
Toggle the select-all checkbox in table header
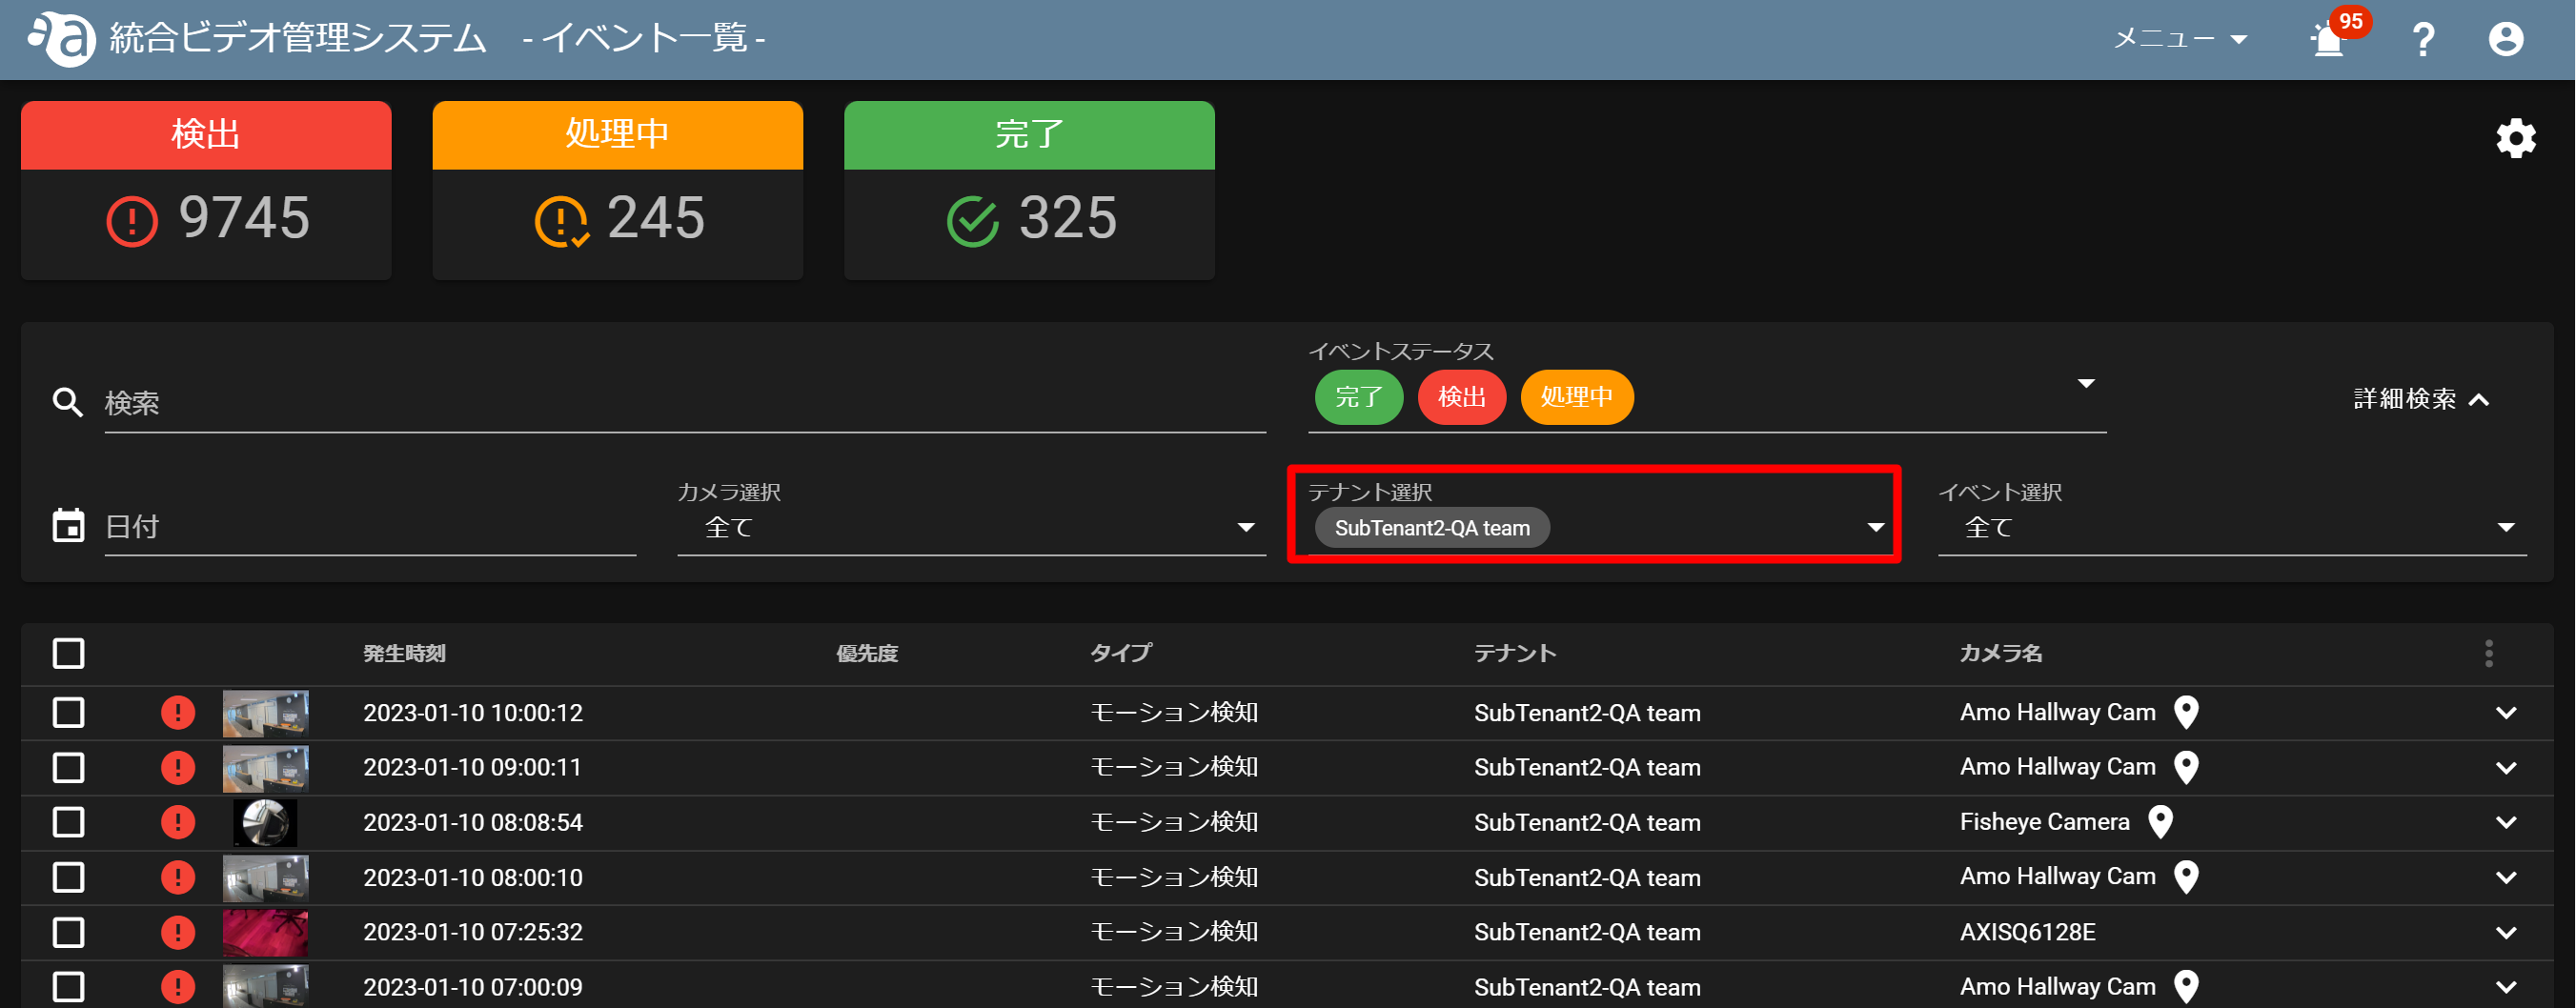click(x=68, y=654)
